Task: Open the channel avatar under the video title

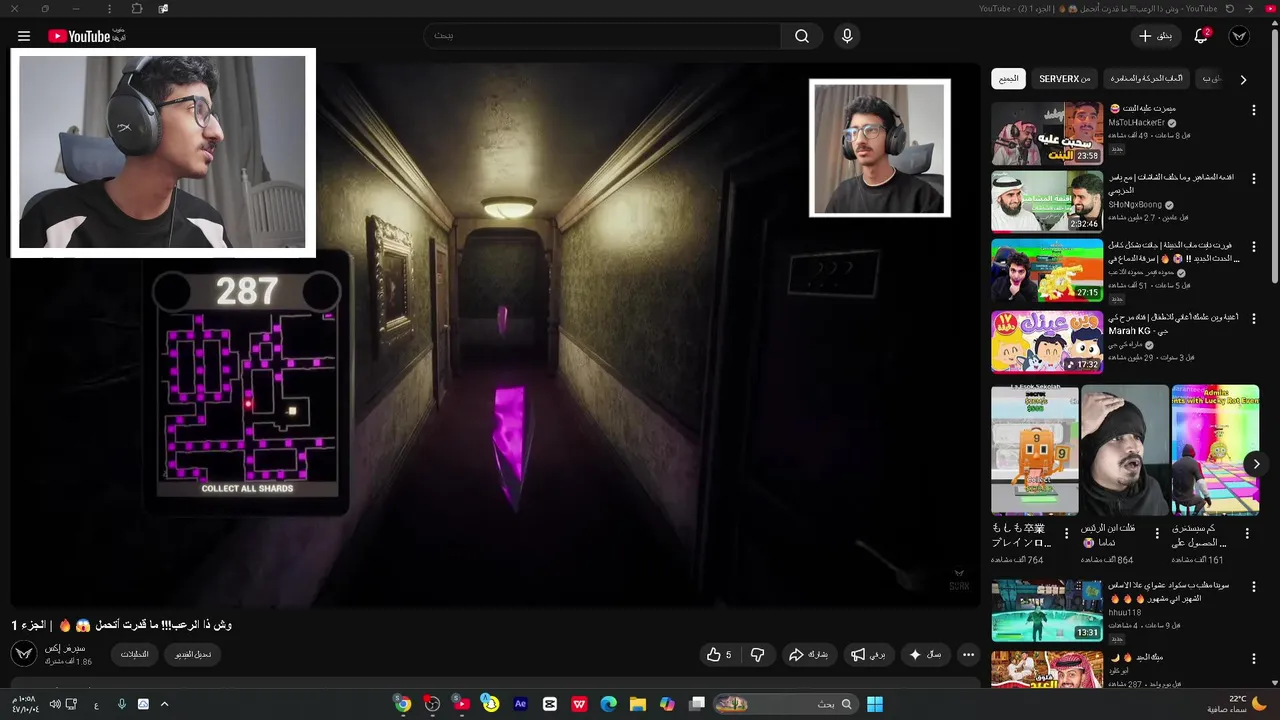Action: 23,654
